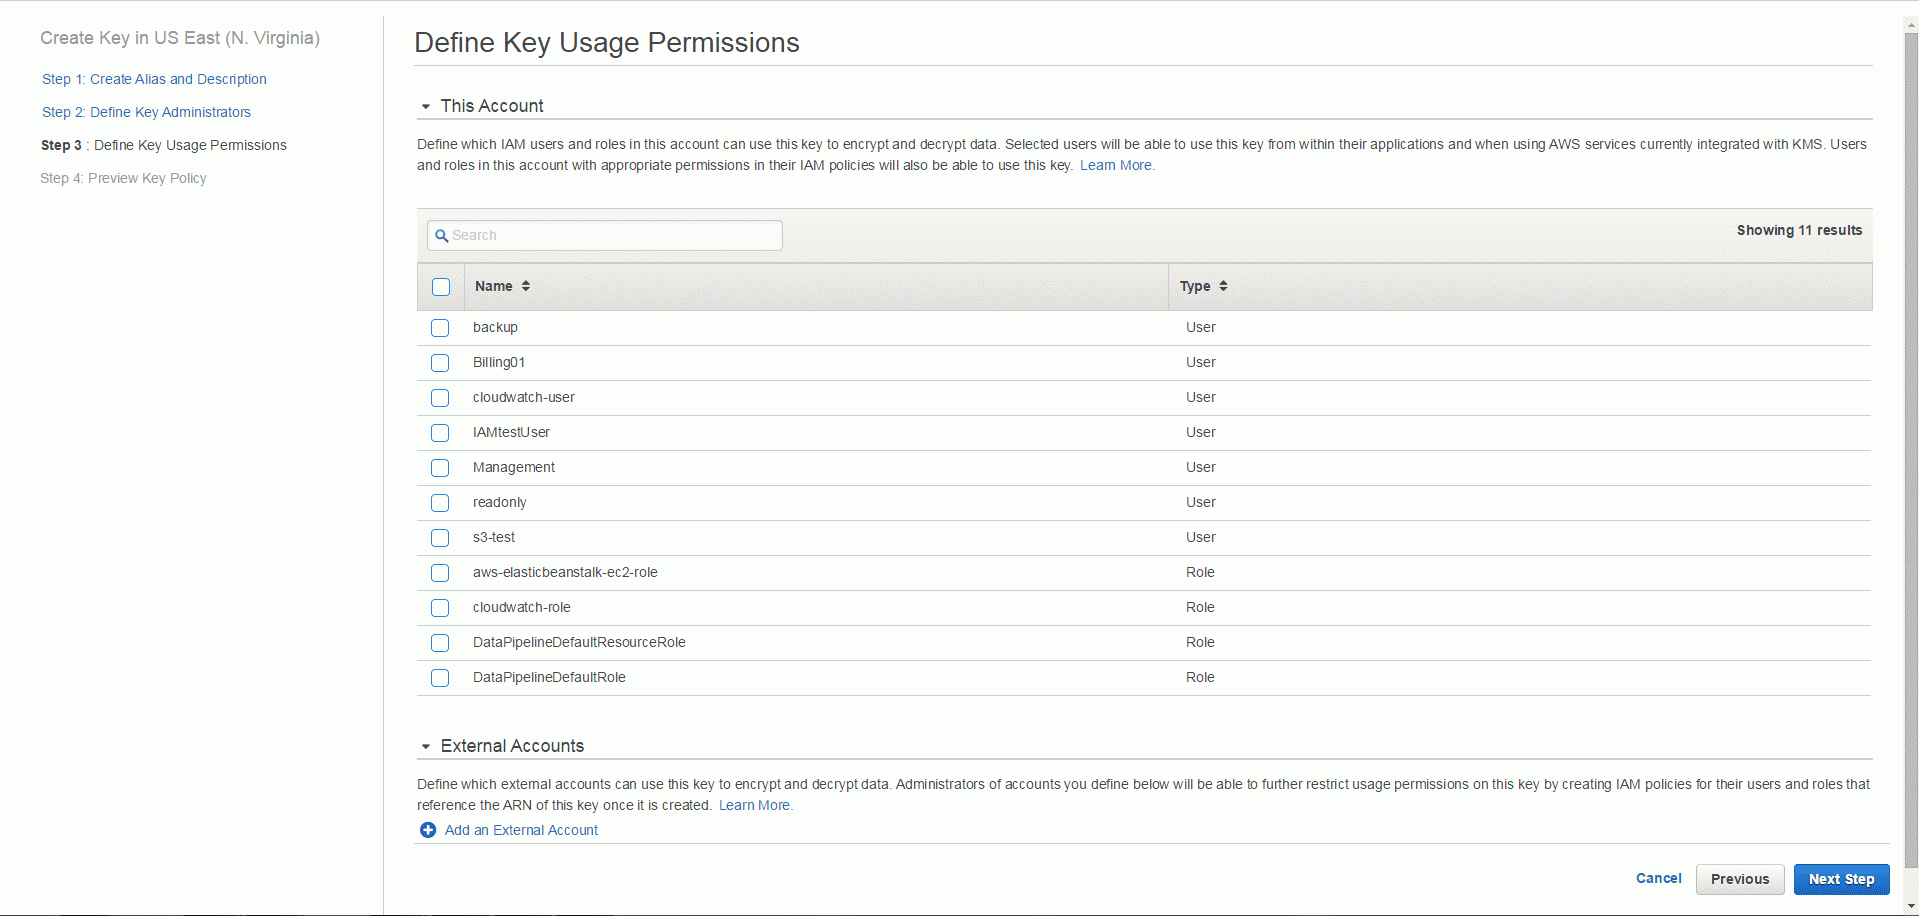Click the magnifier icon in search box
Image resolution: width=1919 pixels, height=916 pixels.
pyautogui.click(x=441, y=236)
